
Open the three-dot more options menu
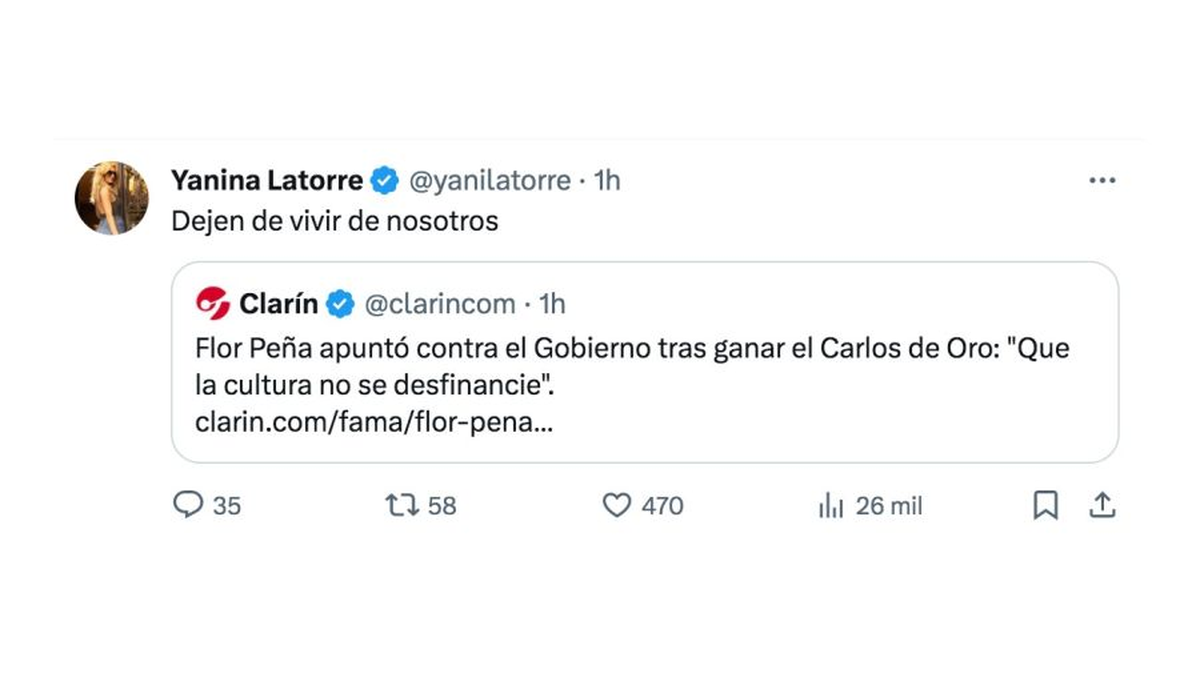pyautogui.click(x=1101, y=181)
